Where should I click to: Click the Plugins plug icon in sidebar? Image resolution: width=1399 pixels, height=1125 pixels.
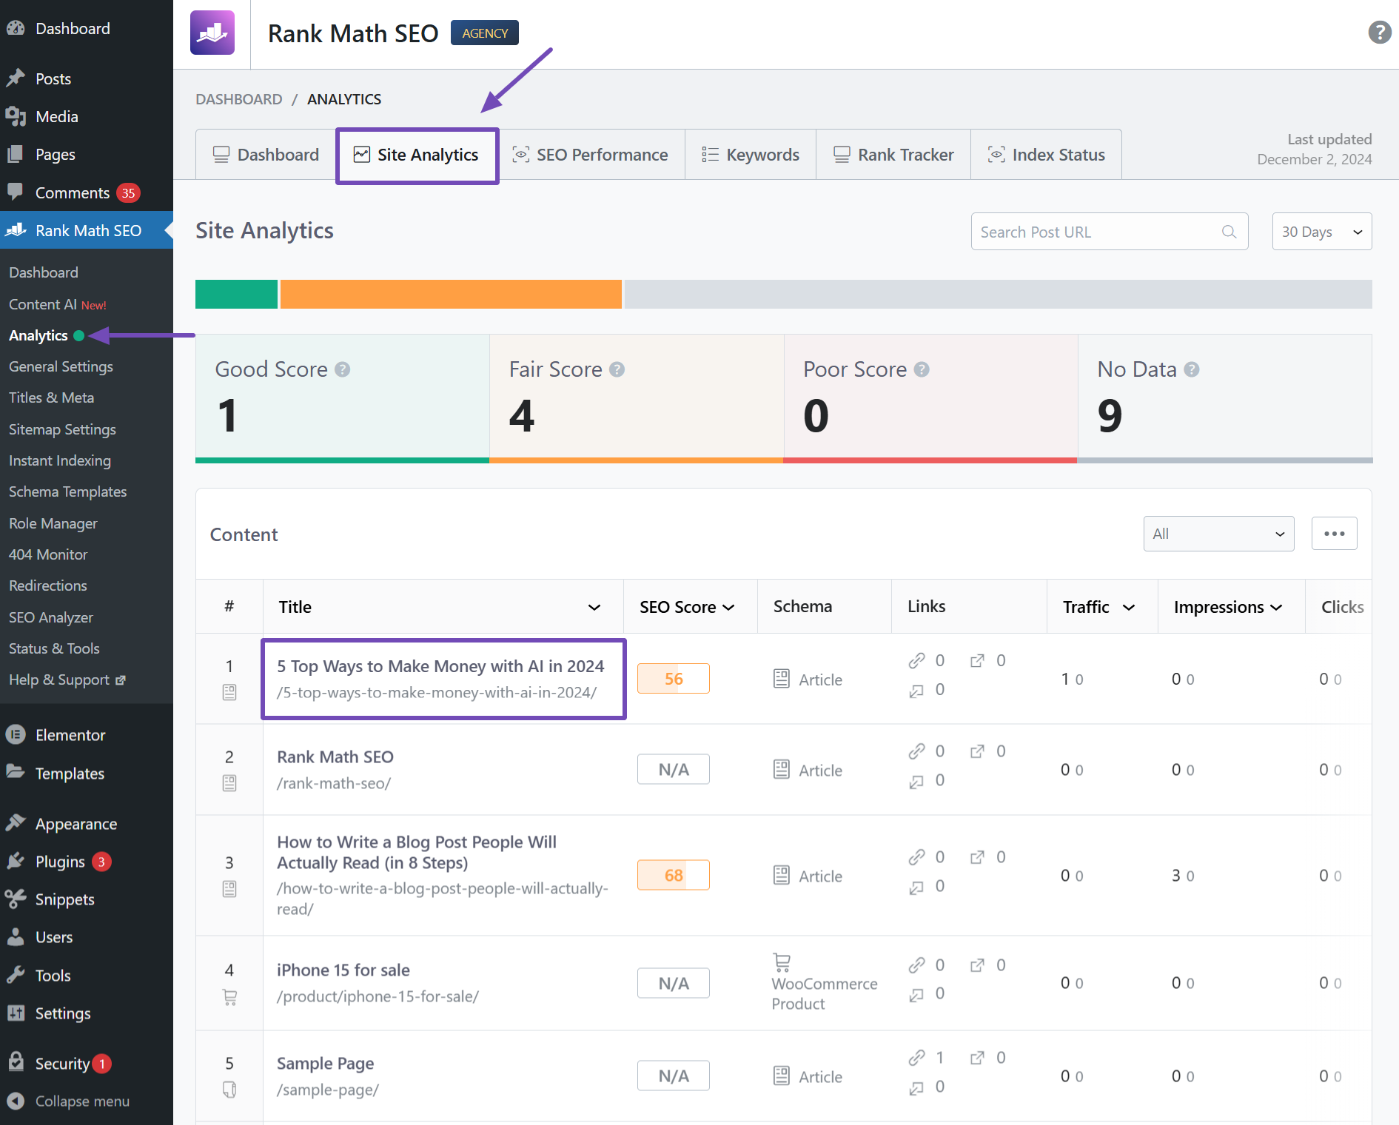16,861
